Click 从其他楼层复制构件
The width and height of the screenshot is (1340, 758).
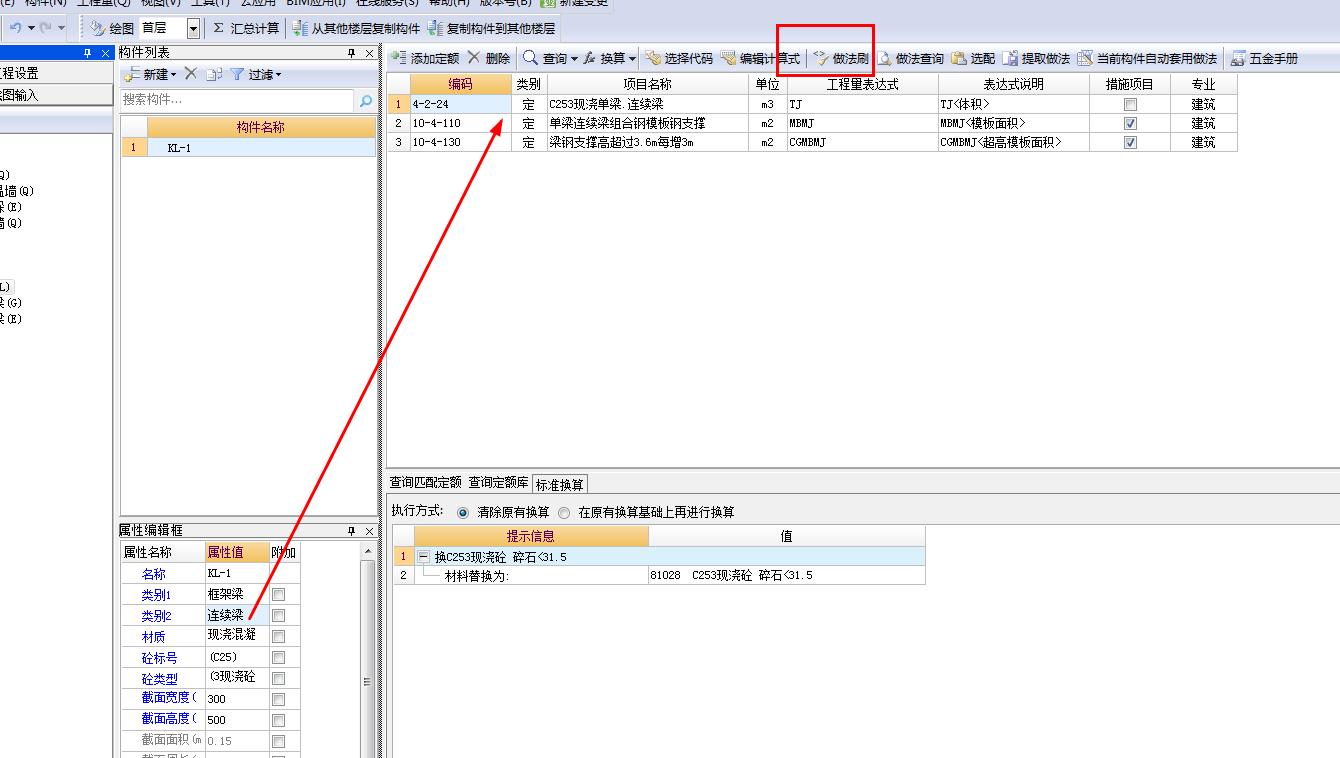[356, 28]
